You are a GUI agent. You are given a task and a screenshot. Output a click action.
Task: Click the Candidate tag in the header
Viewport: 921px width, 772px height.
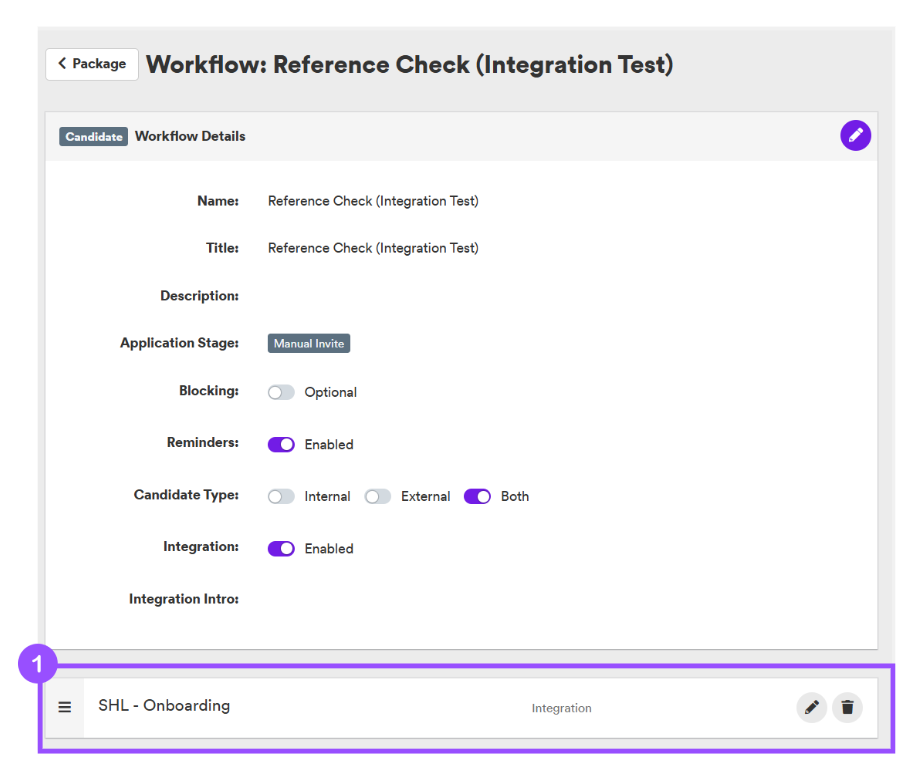click(93, 136)
